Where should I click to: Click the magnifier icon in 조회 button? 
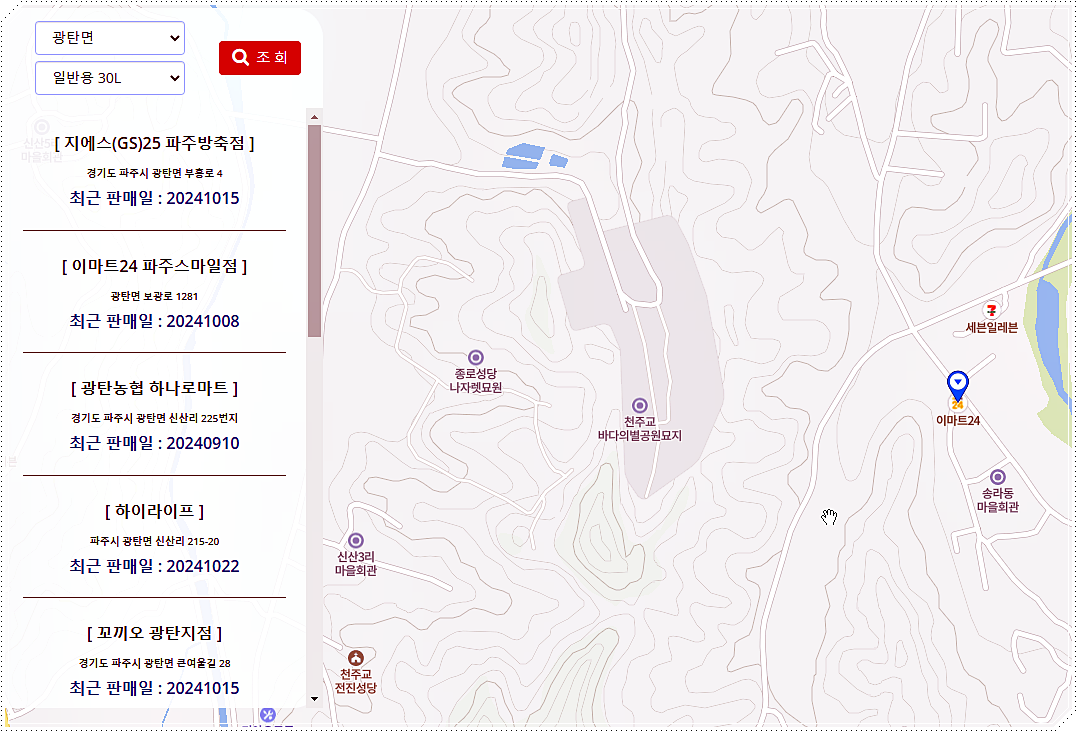[x=240, y=57]
